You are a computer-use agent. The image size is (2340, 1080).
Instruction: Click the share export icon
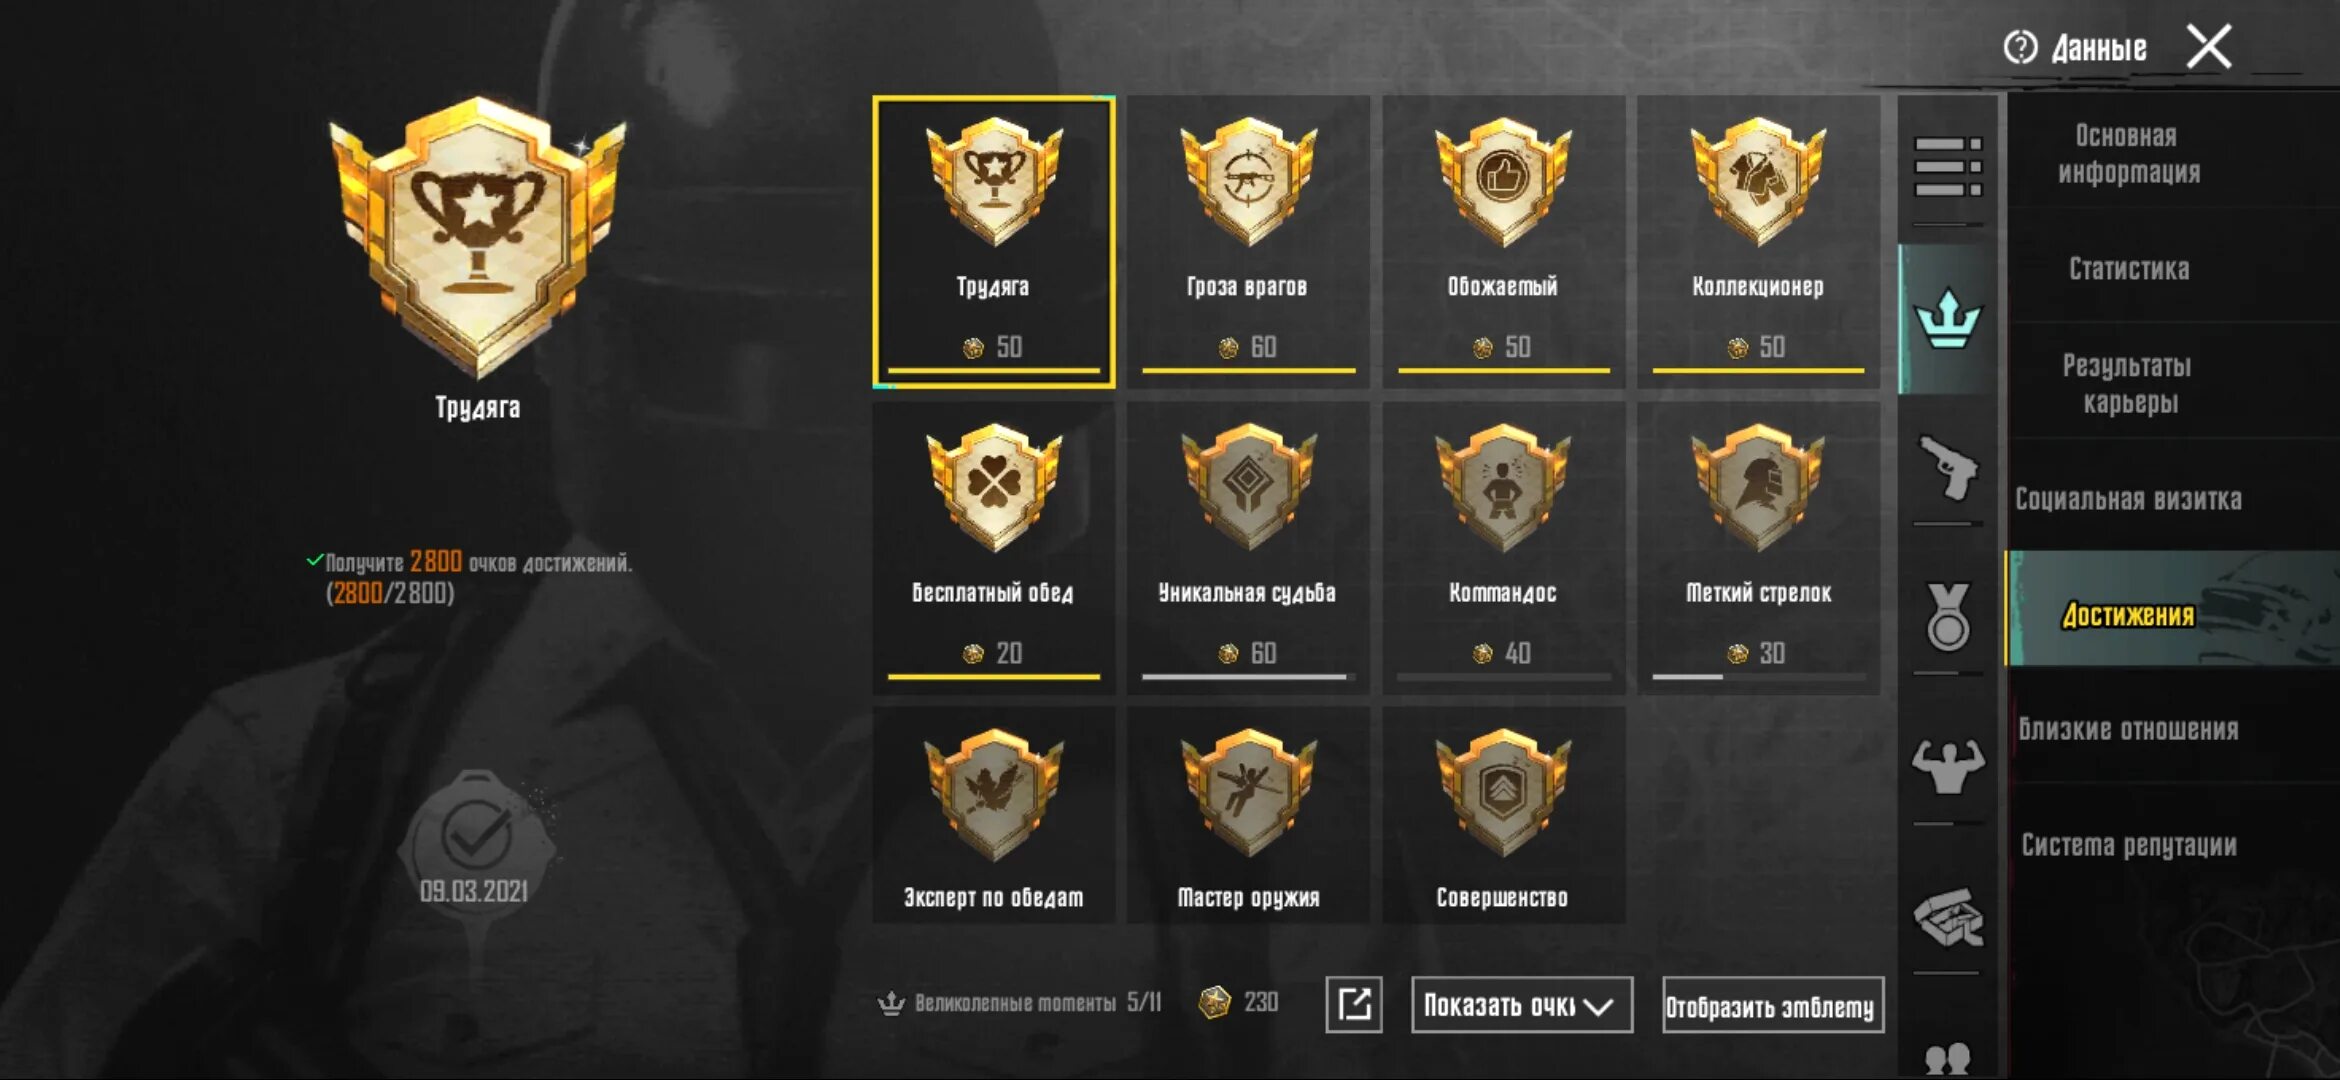[x=1354, y=1004]
